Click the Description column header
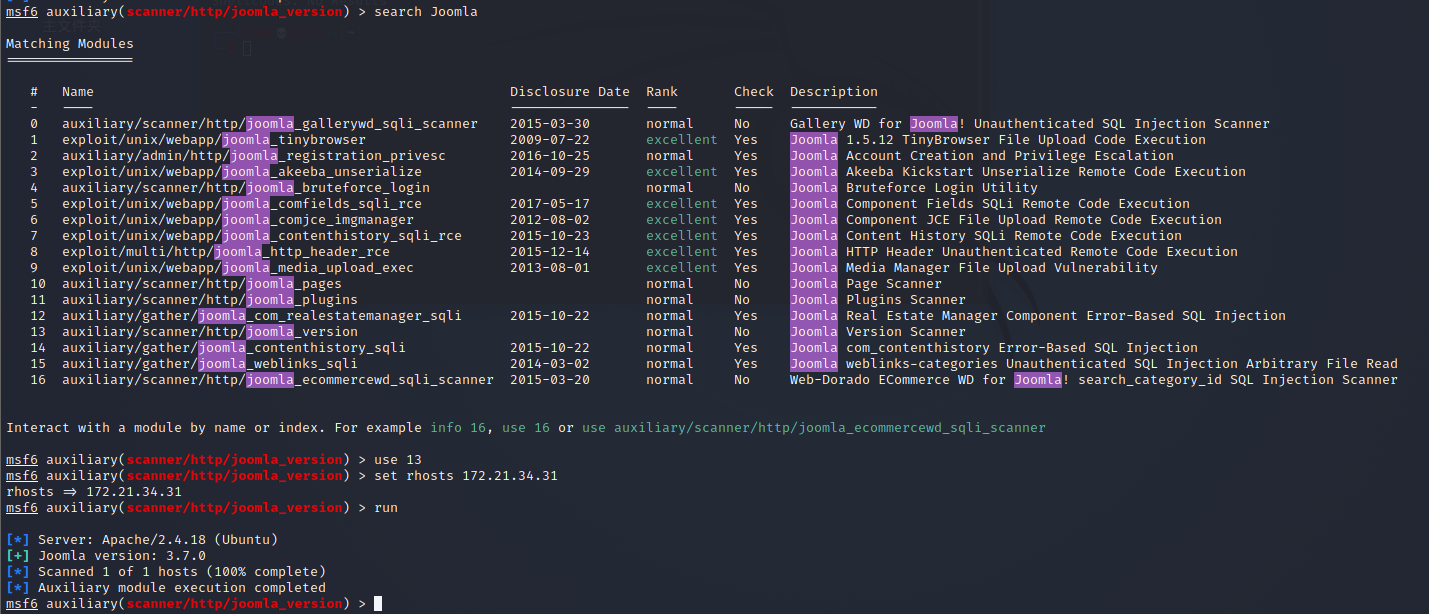This screenshot has height=614, width=1429. pos(834,92)
